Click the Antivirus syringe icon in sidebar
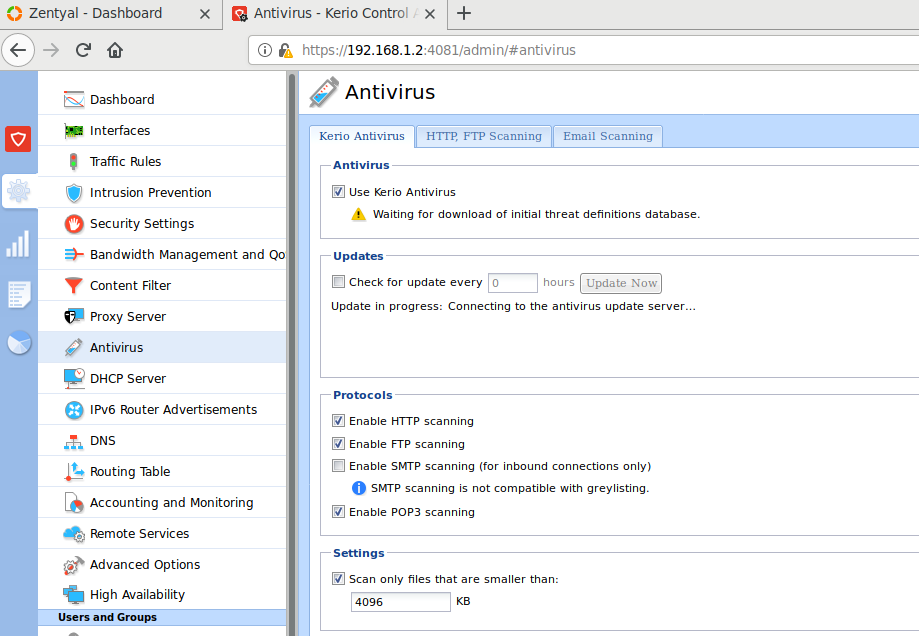This screenshot has width=919, height=636. click(74, 348)
